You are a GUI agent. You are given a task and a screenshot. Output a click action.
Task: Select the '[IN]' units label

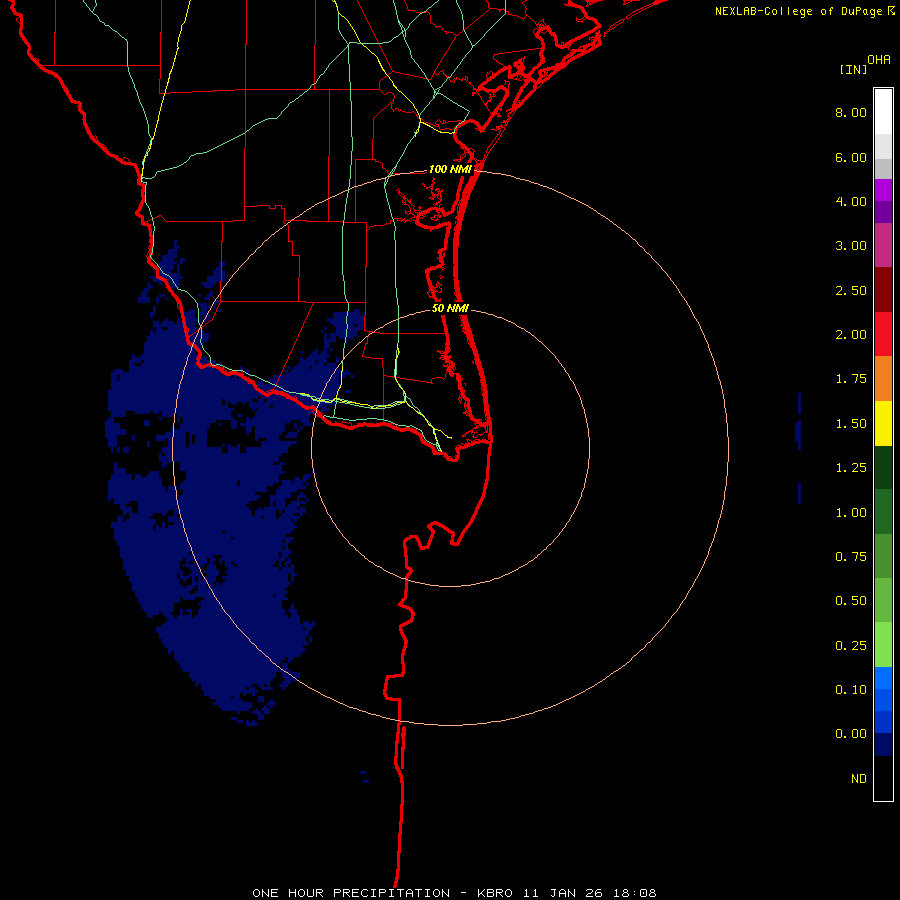pyautogui.click(x=853, y=69)
